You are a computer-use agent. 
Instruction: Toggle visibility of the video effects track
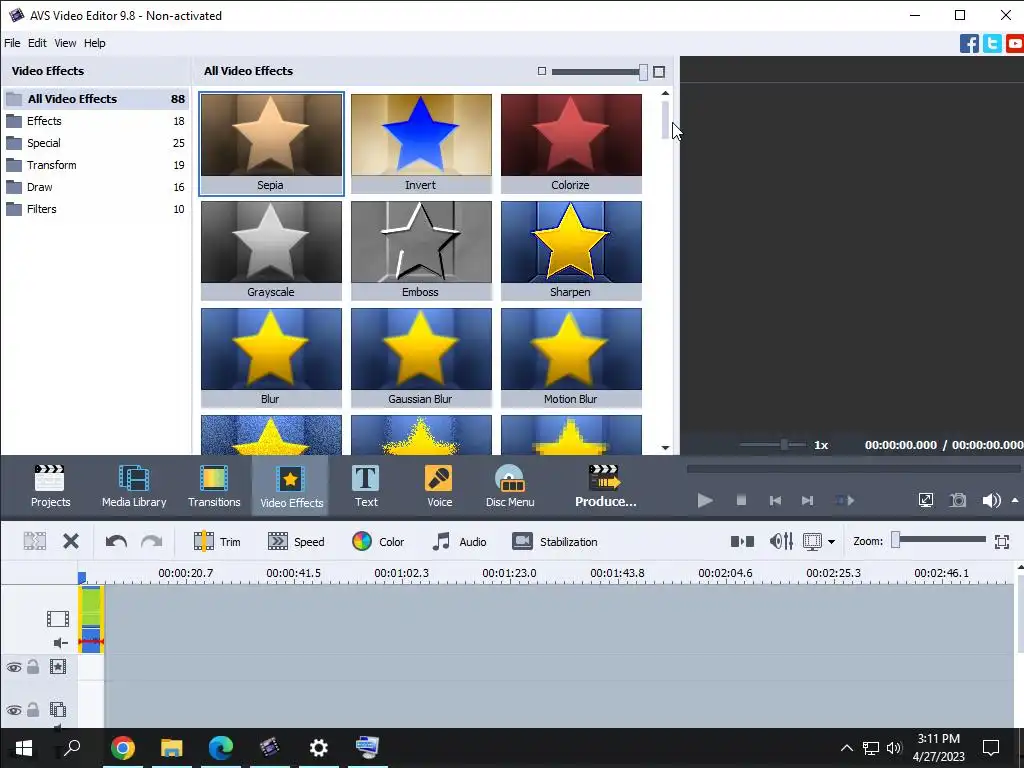14,667
